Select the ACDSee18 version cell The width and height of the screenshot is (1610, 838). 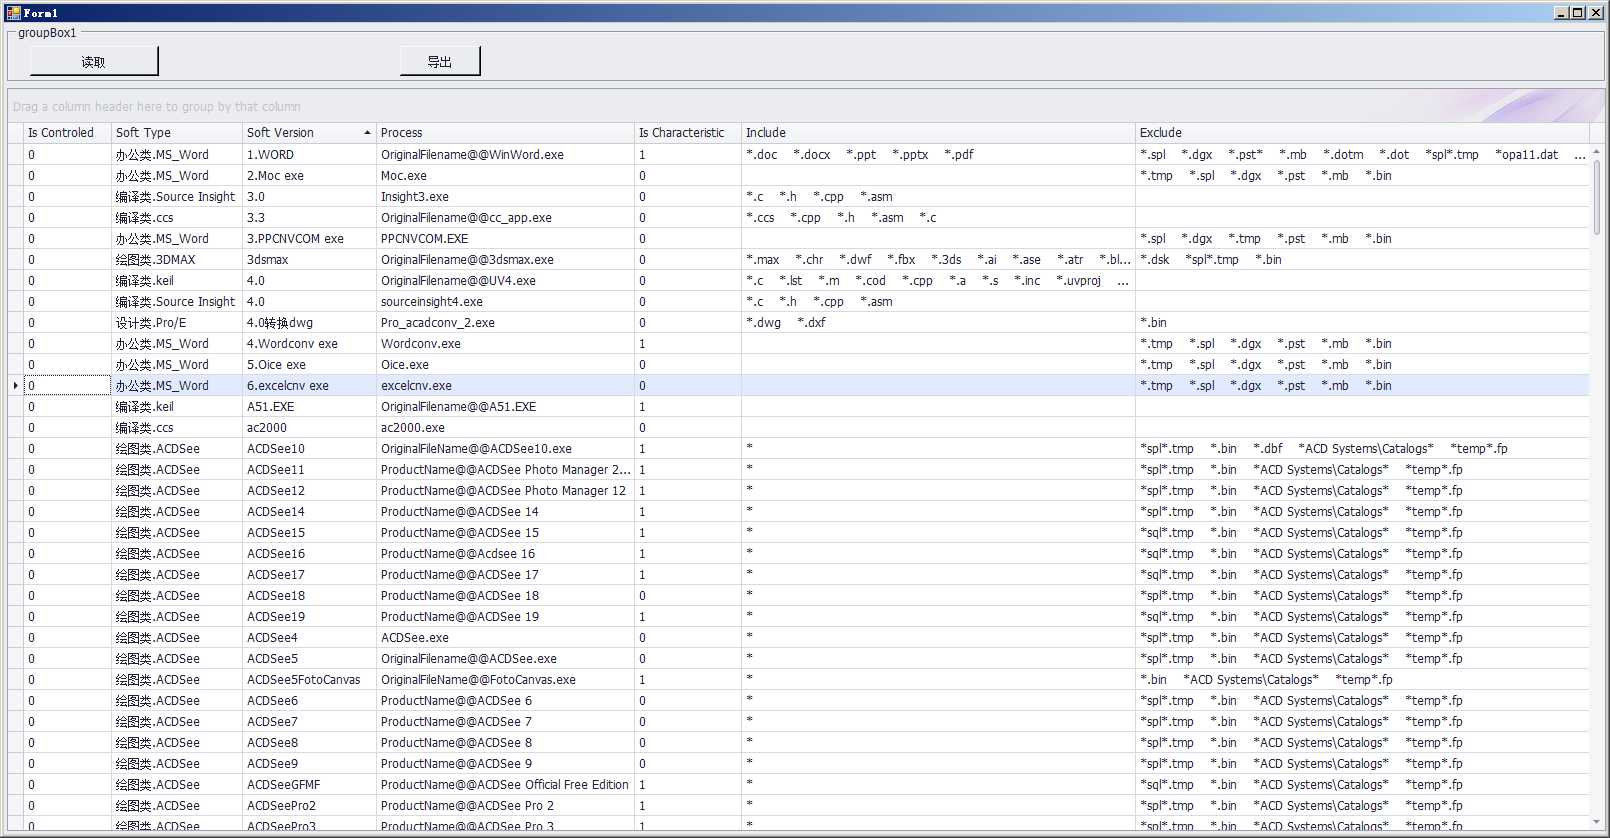pos(309,595)
